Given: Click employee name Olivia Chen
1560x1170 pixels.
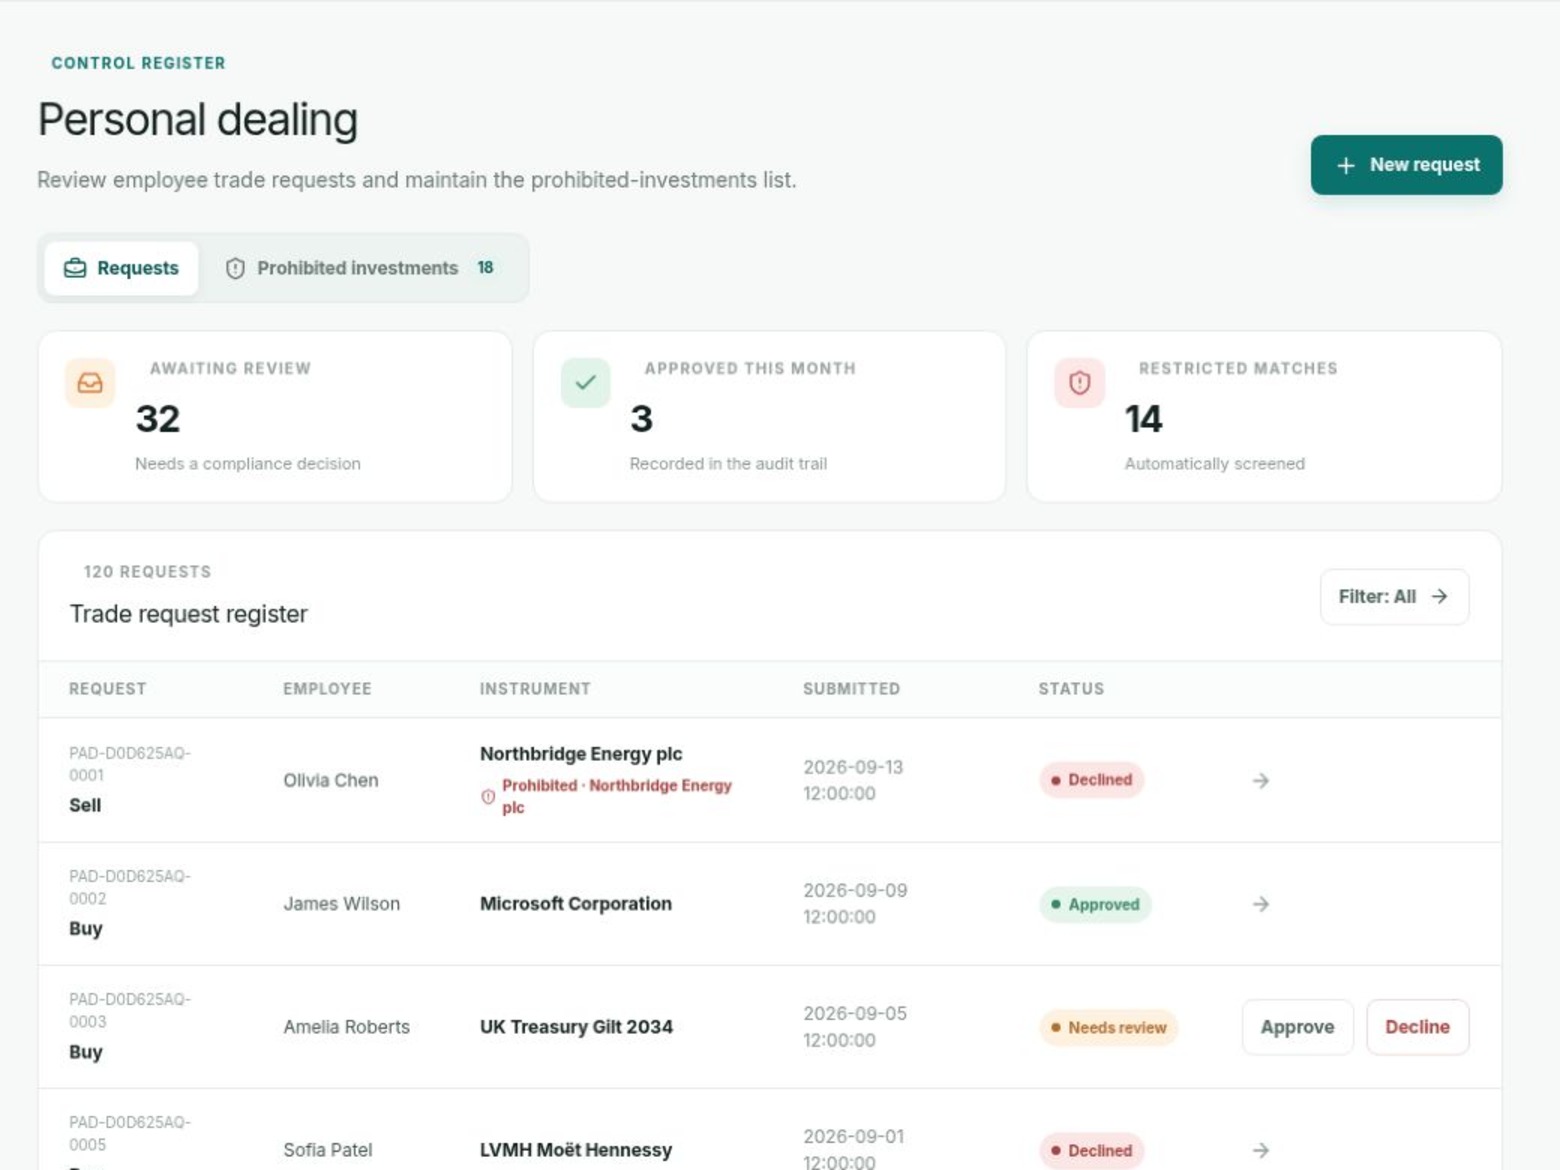Looking at the screenshot, I should click(331, 780).
